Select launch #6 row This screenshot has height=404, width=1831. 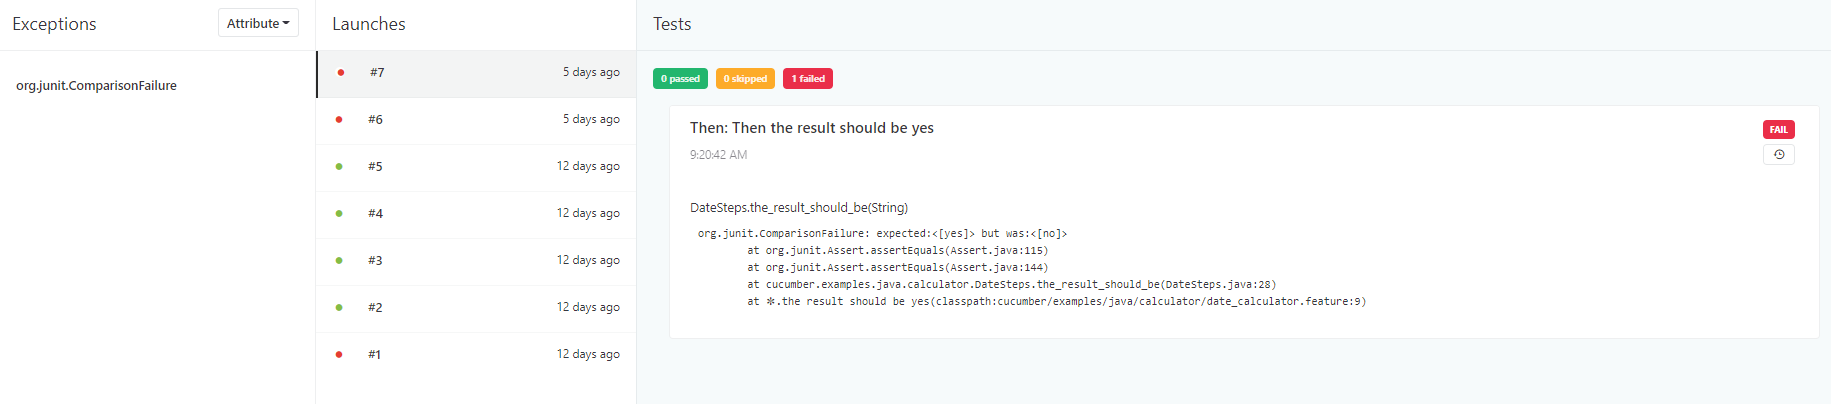(x=477, y=120)
